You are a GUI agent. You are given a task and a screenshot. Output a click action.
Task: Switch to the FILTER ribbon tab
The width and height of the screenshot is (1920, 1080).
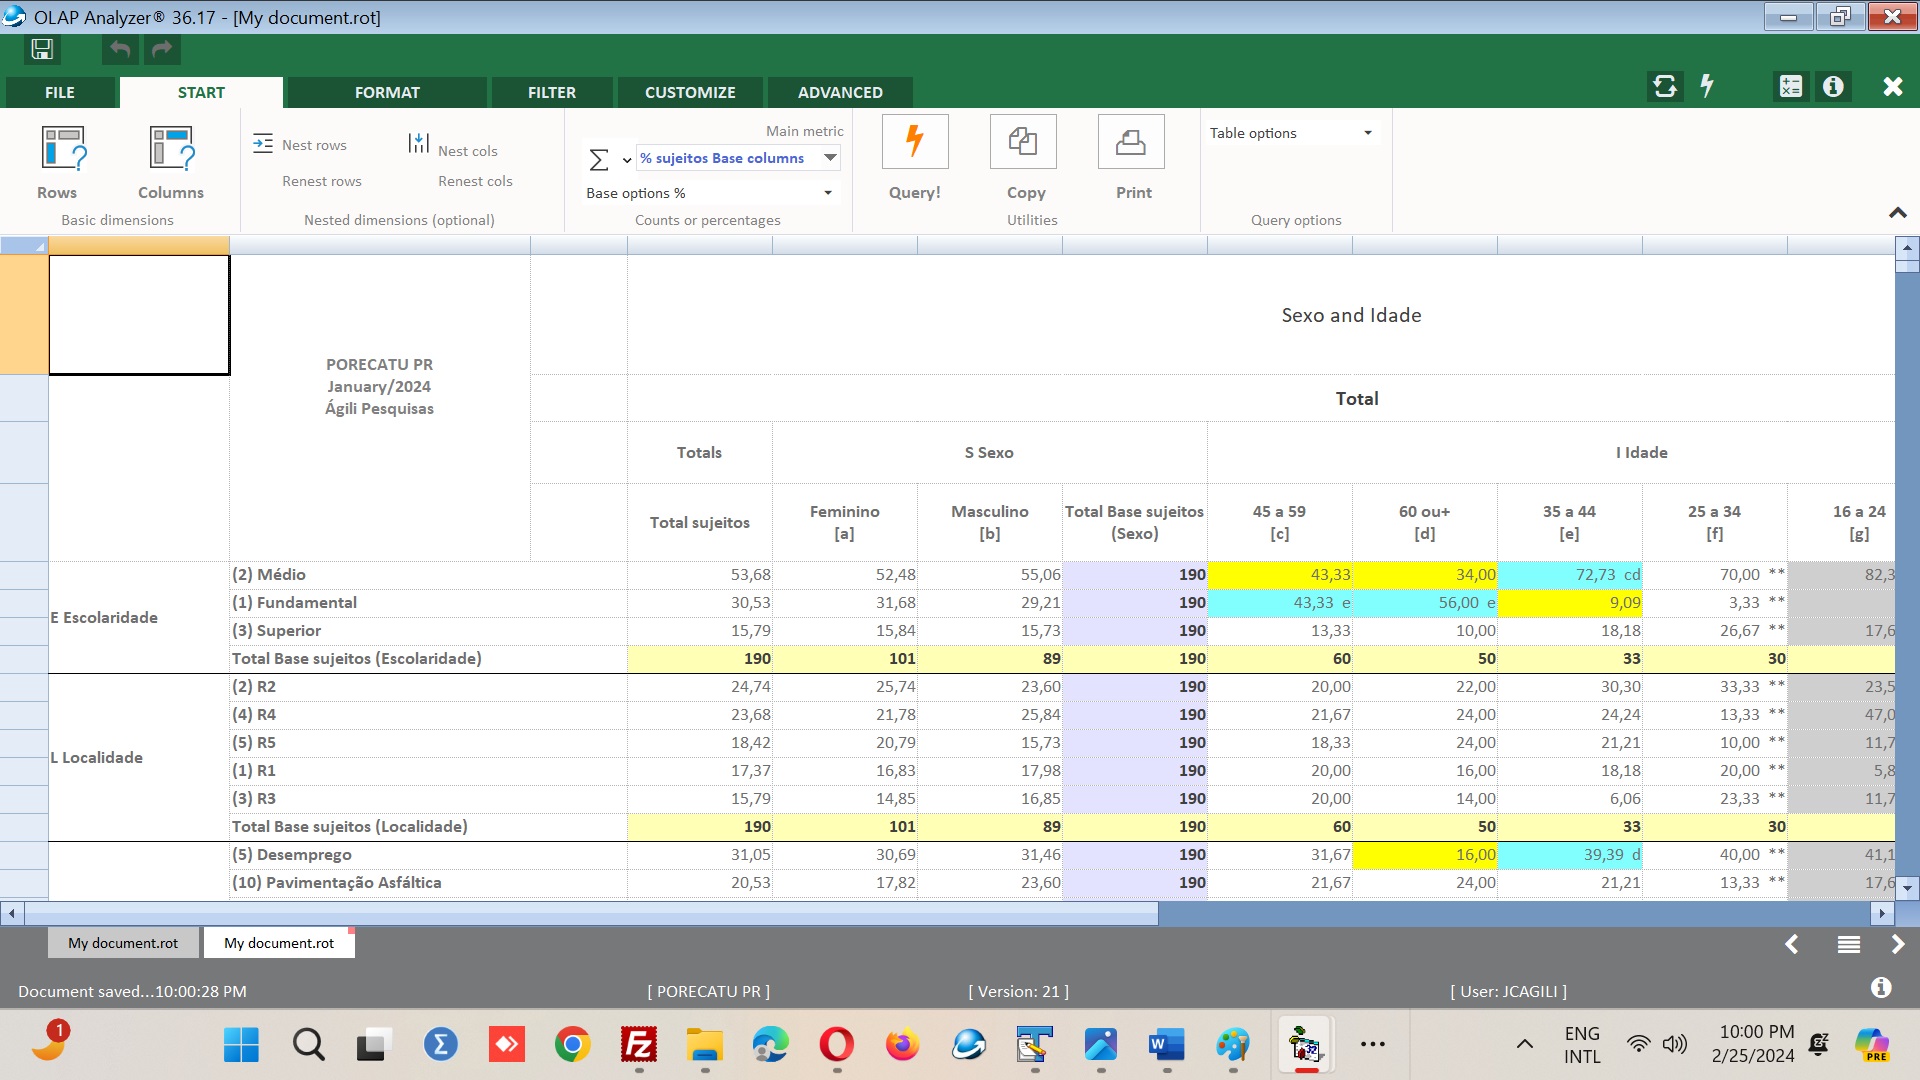(x=551, y=92)
